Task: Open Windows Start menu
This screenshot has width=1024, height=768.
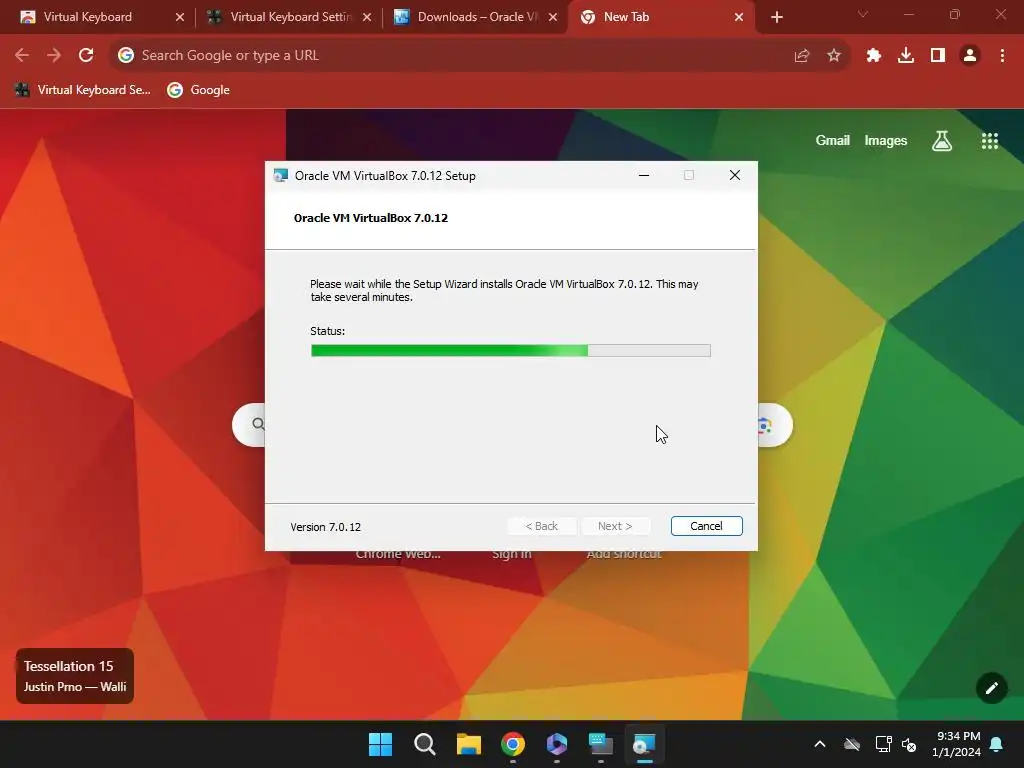Action: [380, 744]
